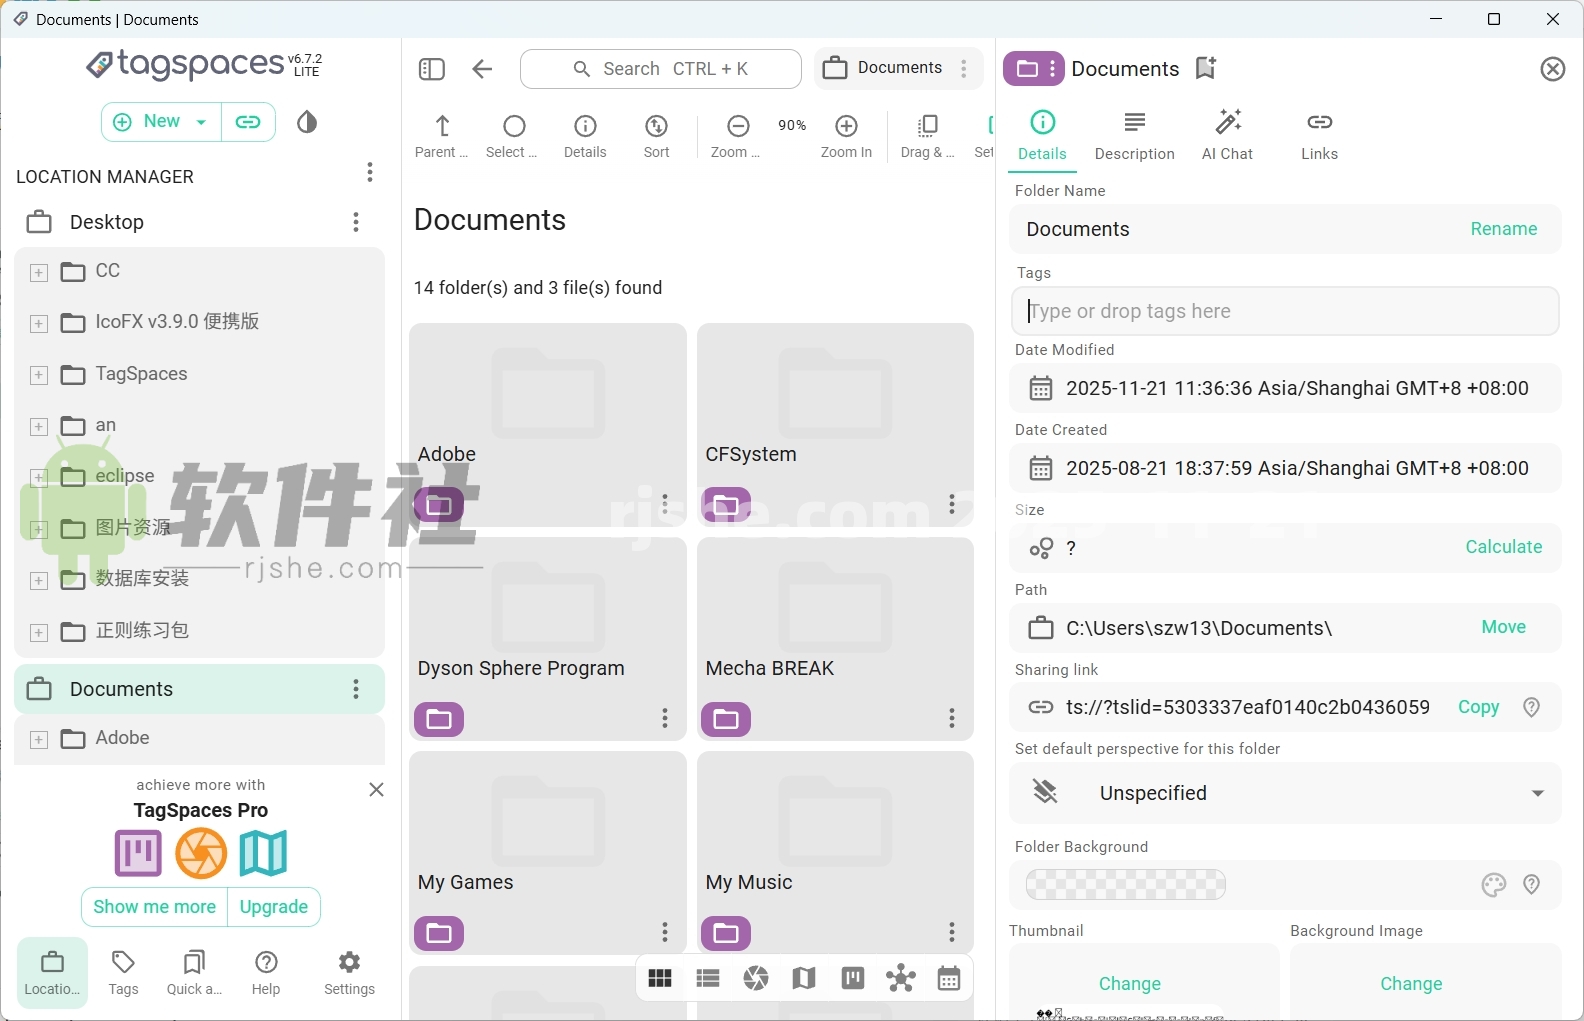Click the Dyson Sphere Program folder tag icon
1584x1021 pixels.
(439, 719)
